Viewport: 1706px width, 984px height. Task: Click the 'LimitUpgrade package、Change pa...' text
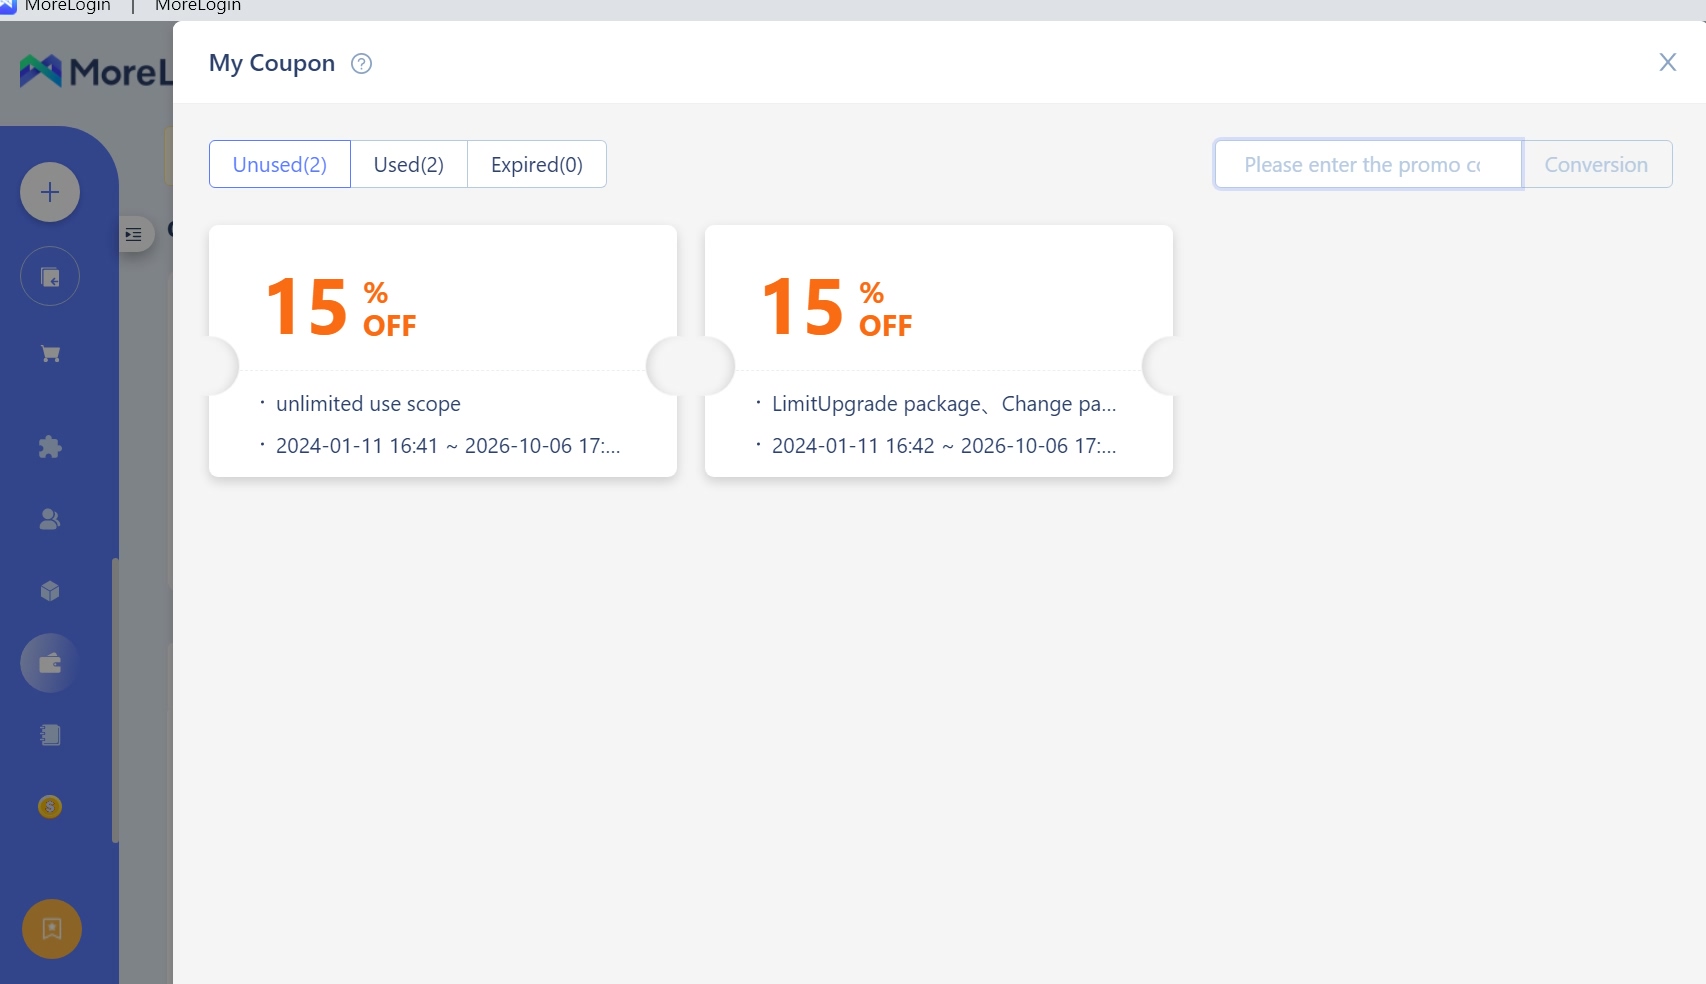(x=944, y=404)
